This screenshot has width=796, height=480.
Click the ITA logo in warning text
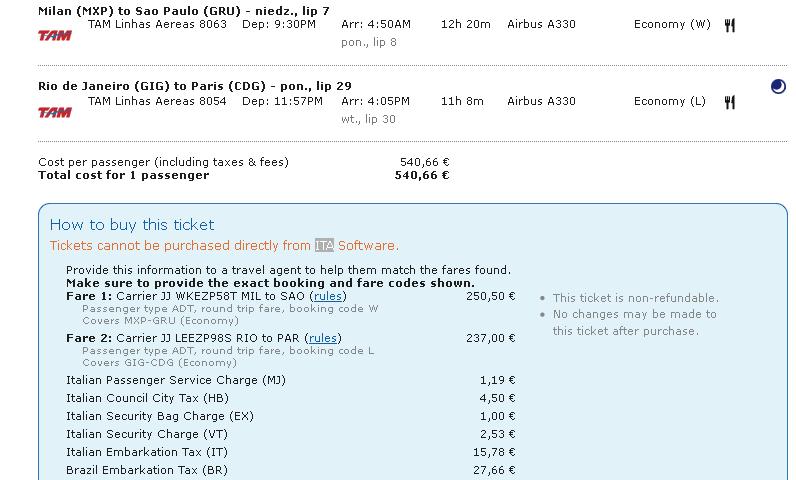pos(324,246)
